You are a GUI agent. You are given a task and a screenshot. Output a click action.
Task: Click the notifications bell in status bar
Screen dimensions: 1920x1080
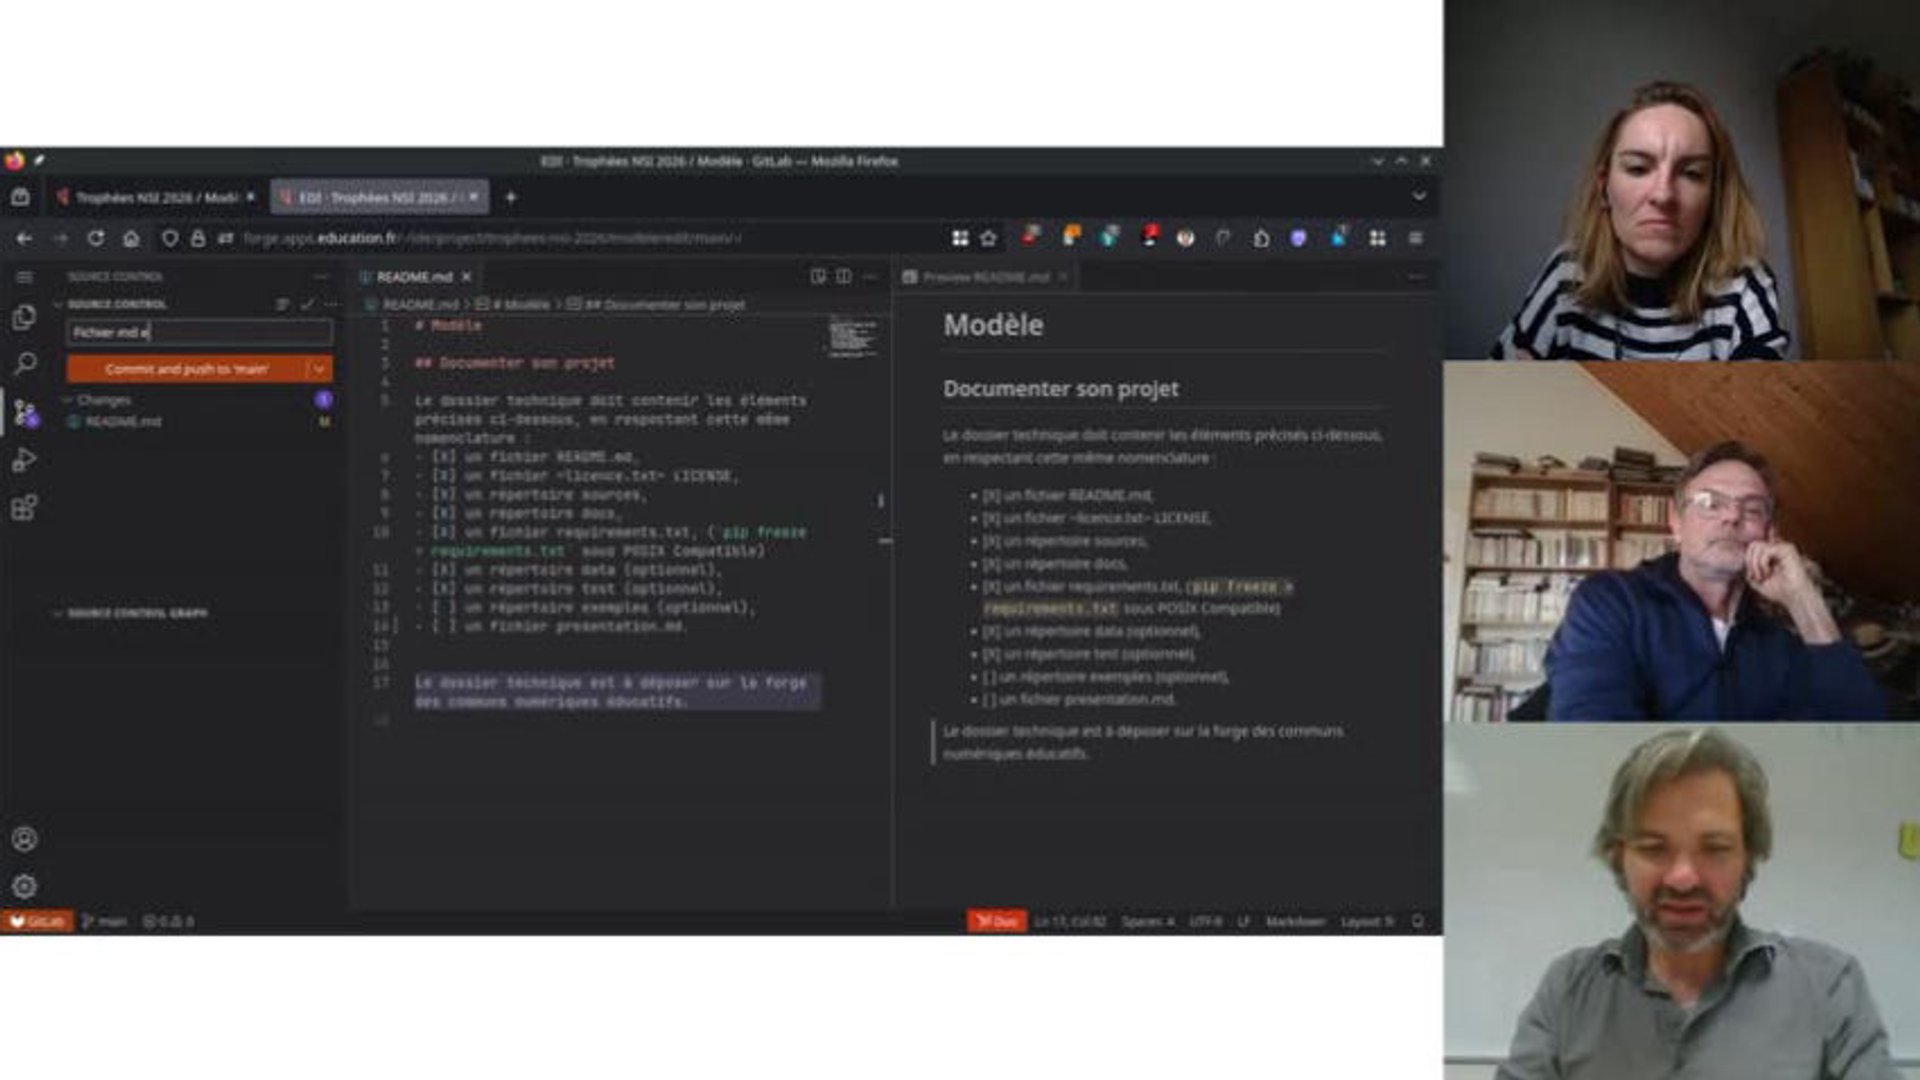point(1418,921)
